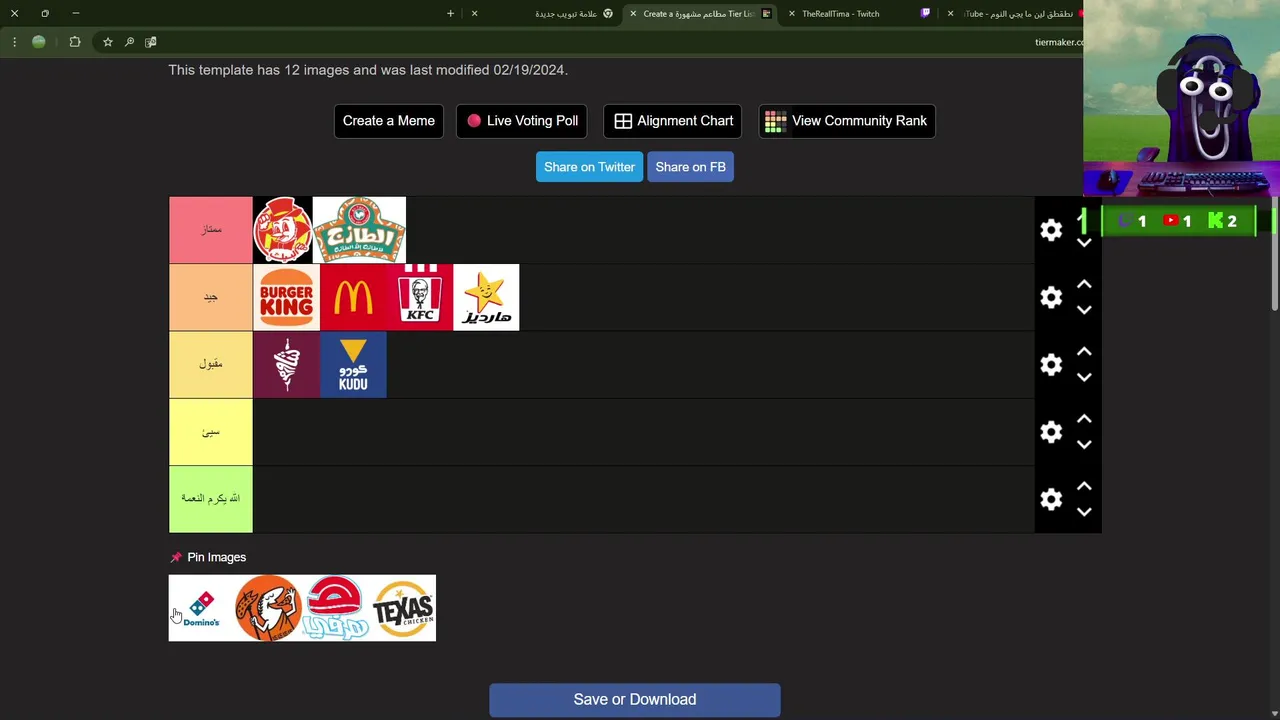Close the Create a Tier List tab
The height and width of the screenshot is (720, 1280).
coord(633,14)
